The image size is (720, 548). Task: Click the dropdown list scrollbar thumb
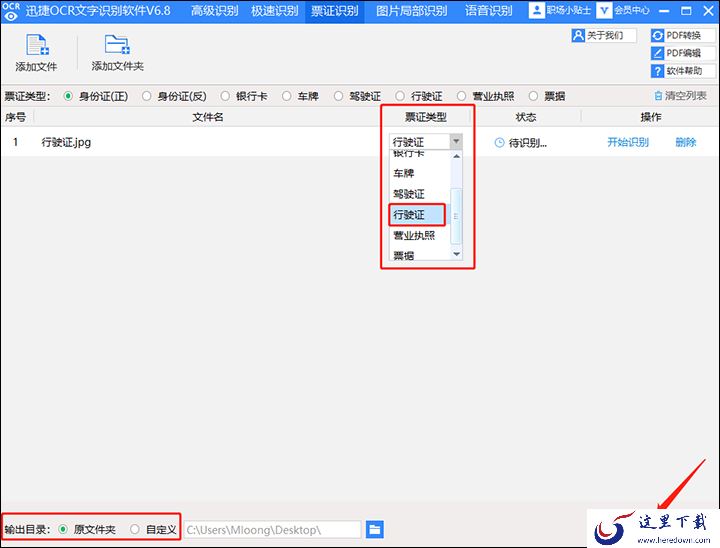(x=456, y=216)
